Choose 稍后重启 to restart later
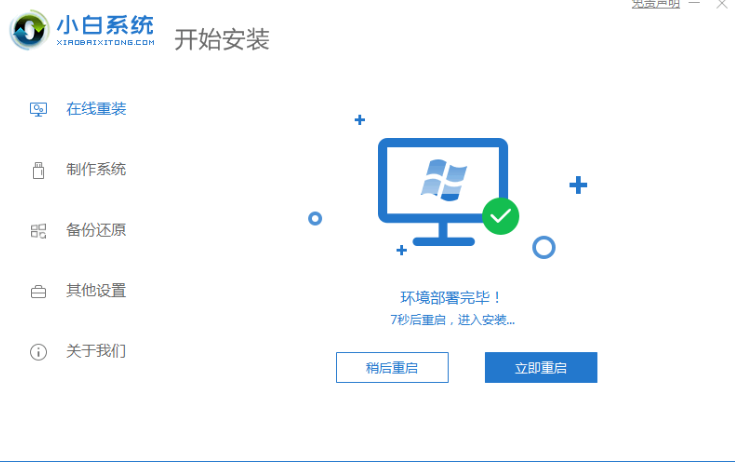Screen dimensions: 750x464 392,367
